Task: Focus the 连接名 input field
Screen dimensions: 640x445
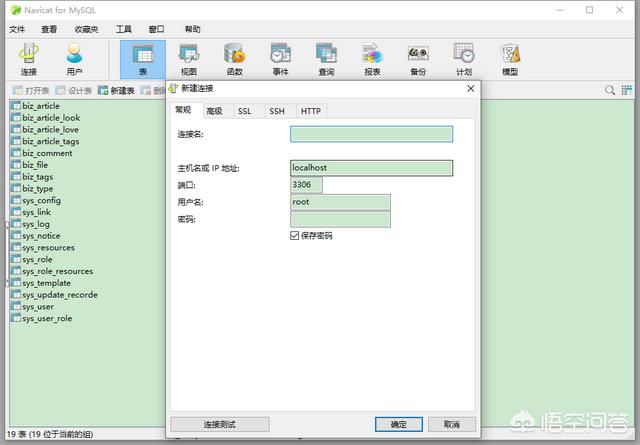Action: pos(371,134)
